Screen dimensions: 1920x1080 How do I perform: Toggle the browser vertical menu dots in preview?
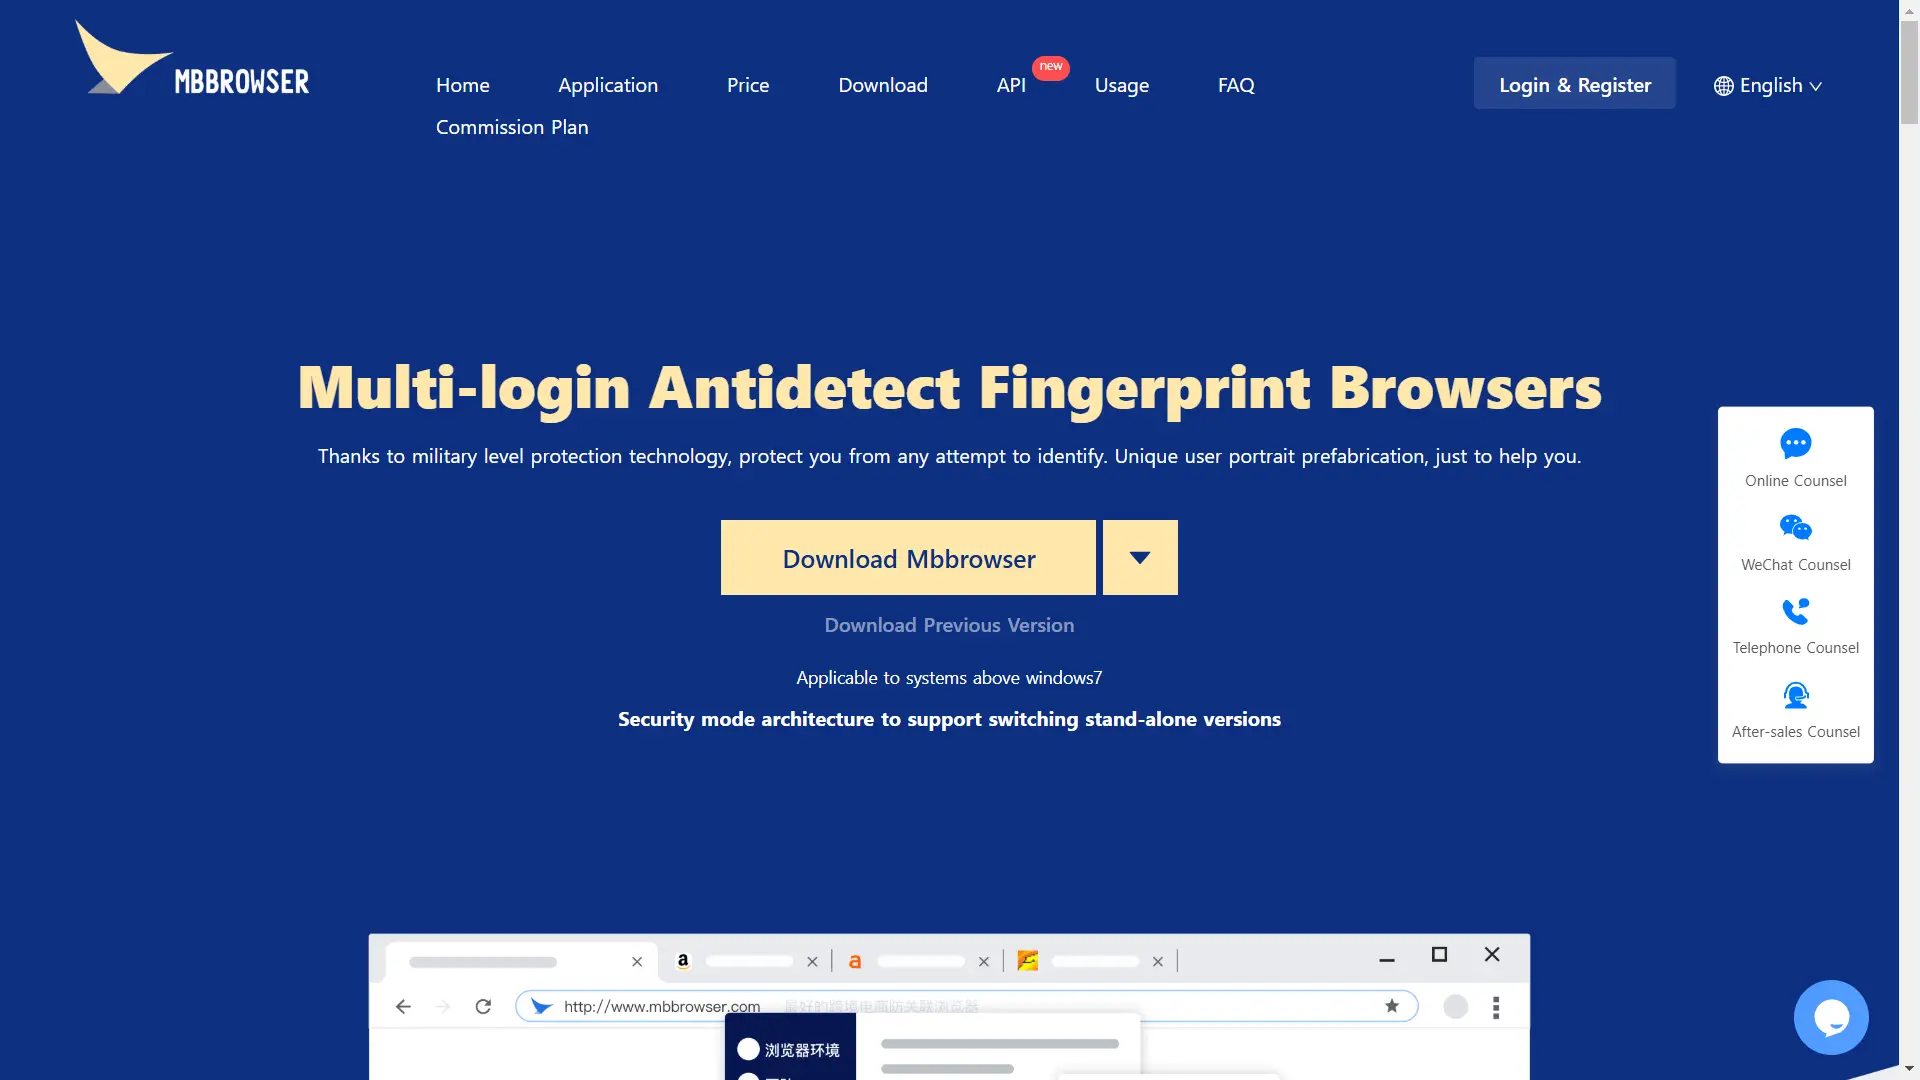[1495, 1007]
